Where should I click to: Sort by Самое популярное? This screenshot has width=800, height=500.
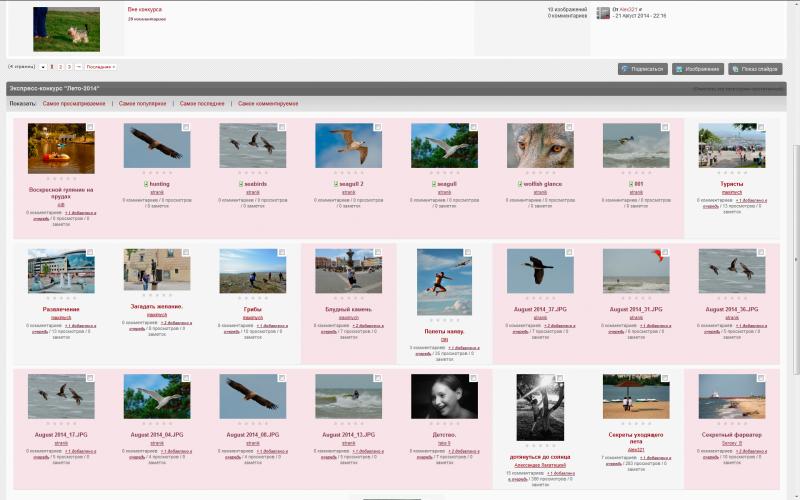[x=142, y=104]
